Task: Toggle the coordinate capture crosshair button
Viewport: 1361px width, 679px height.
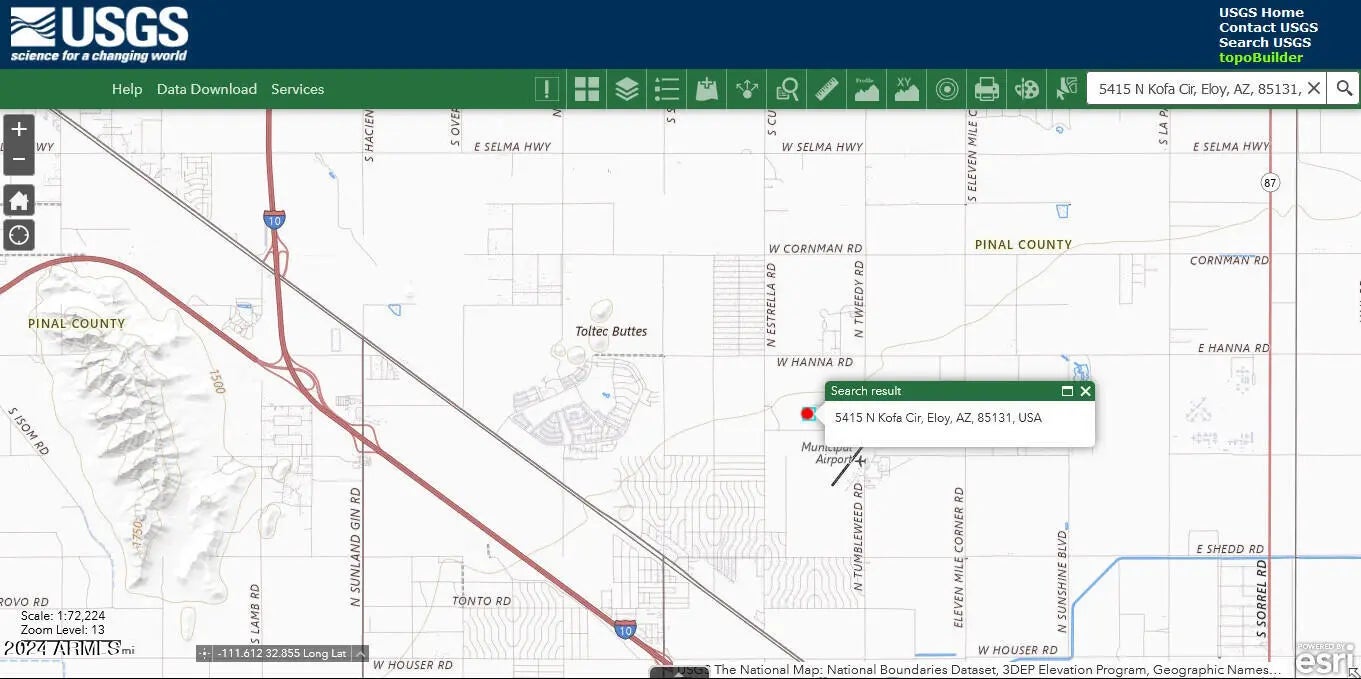Action: (x=204, y=653)
